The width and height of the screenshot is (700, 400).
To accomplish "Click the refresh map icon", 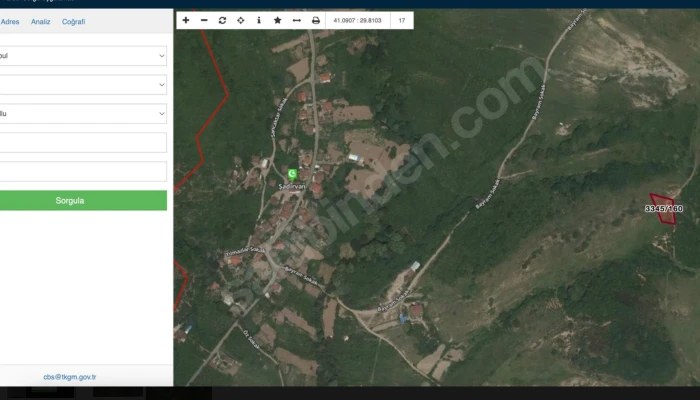I will click(x=222, y=20).
